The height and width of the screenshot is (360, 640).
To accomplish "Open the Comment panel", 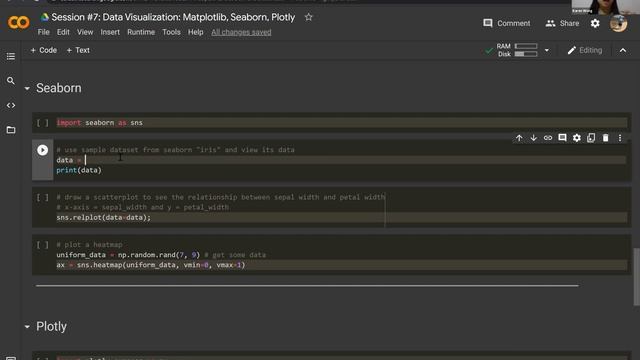I will (507, 23).
